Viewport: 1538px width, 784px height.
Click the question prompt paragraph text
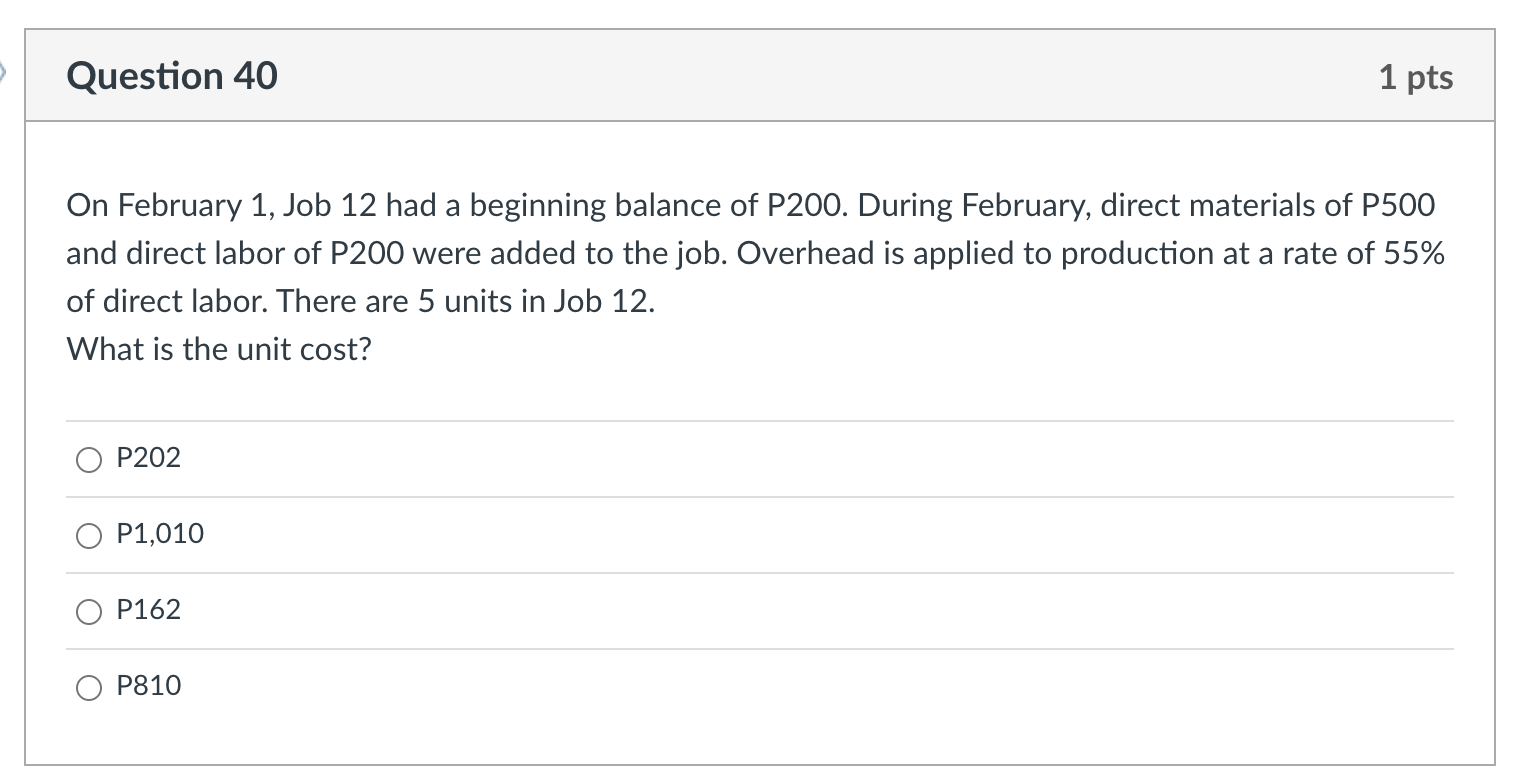750,253
